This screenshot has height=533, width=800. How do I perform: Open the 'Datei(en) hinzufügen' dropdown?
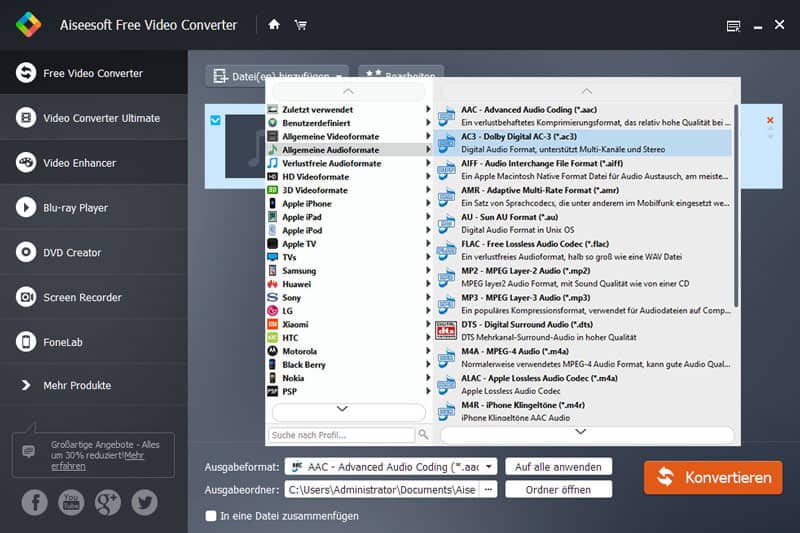(338, 77)
